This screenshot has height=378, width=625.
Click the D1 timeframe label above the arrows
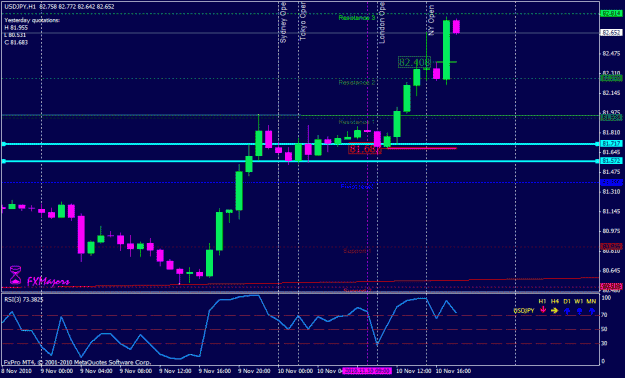pos(567,301)
